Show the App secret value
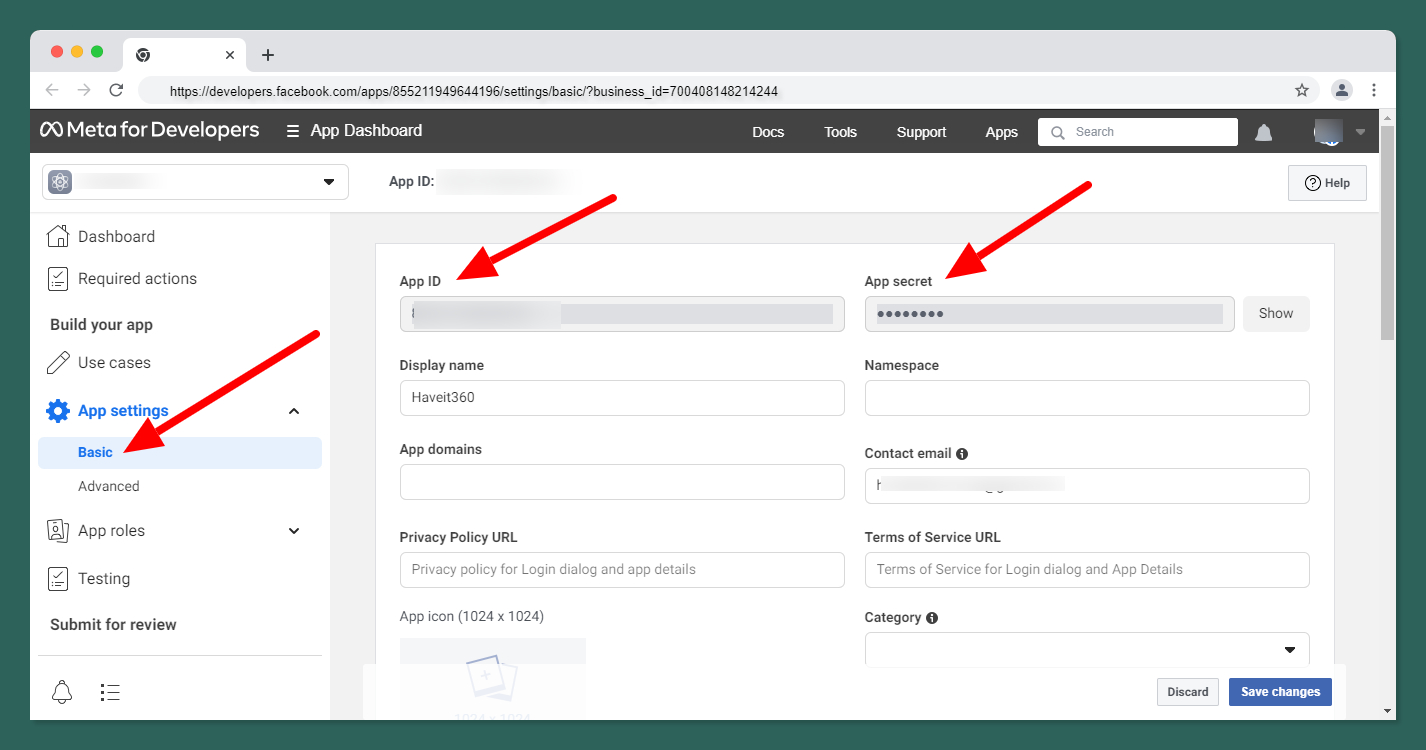 tap(1275, 313)
